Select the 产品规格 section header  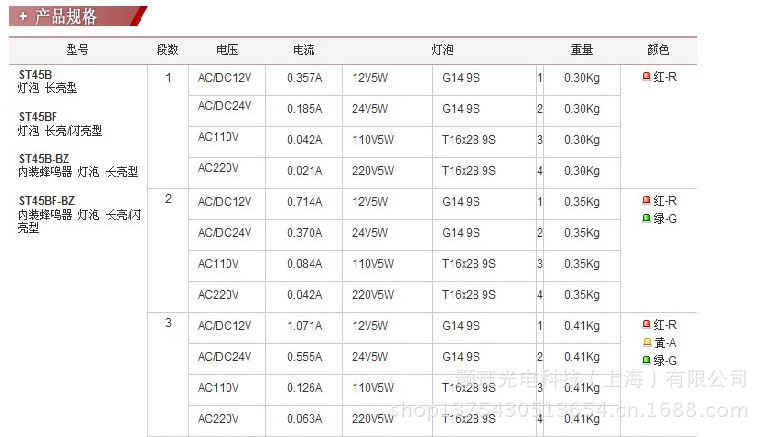[x=66, y=17]
